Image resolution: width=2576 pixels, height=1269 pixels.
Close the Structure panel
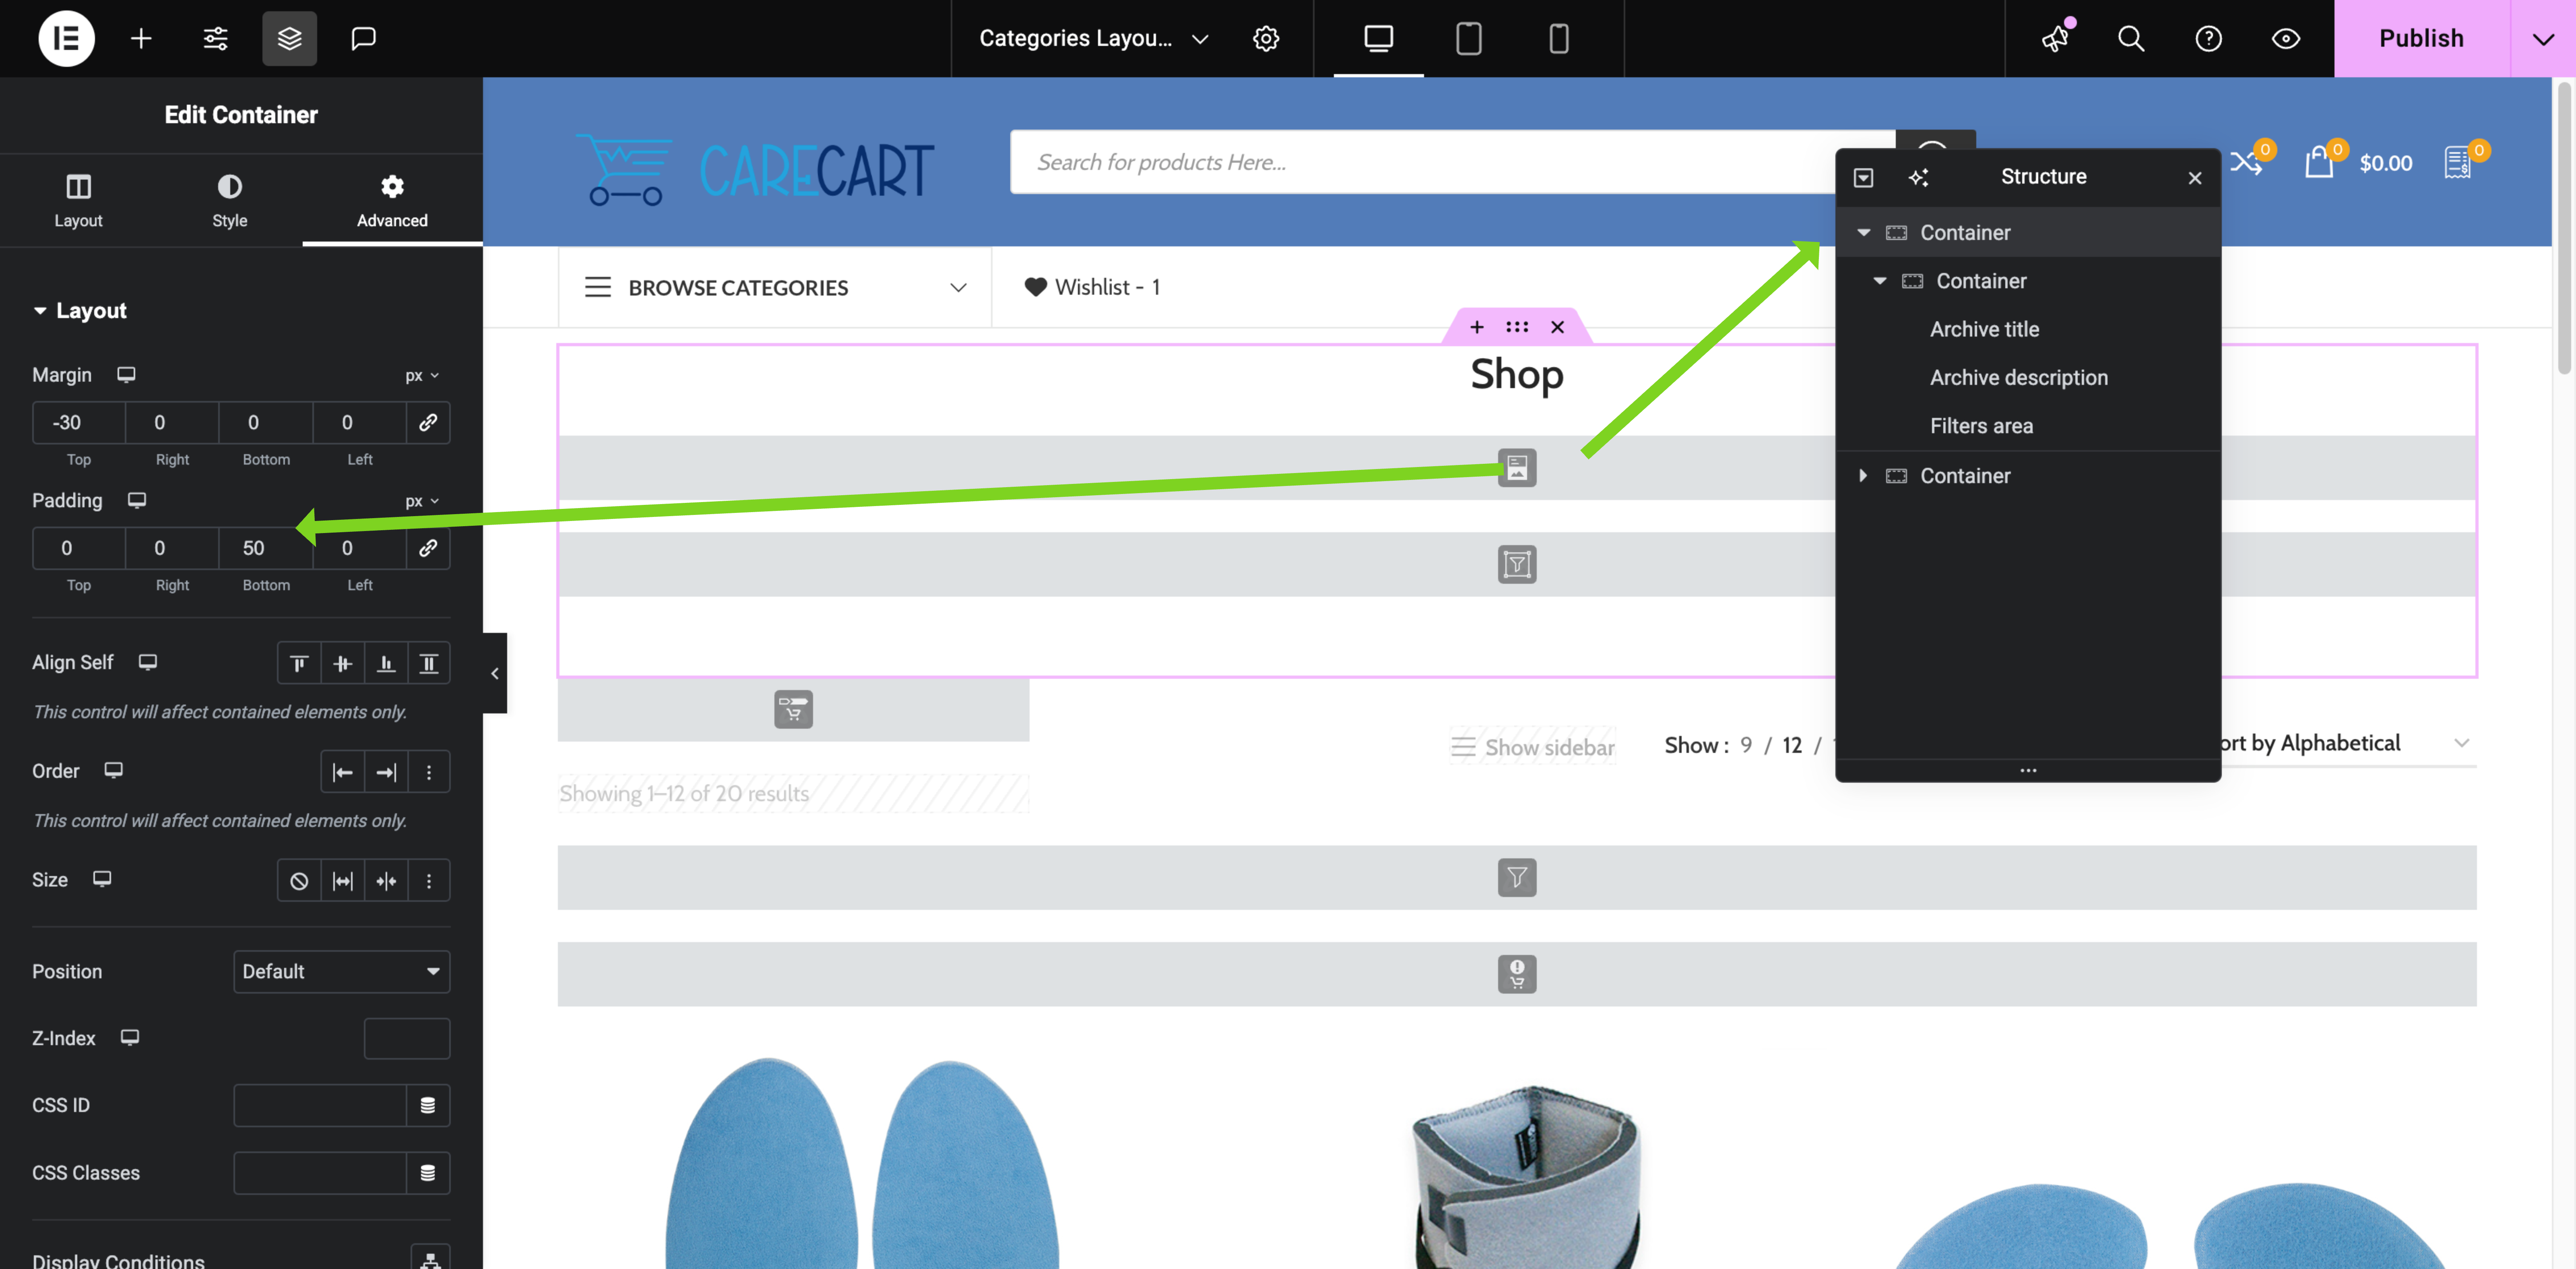click(2195, 177)
